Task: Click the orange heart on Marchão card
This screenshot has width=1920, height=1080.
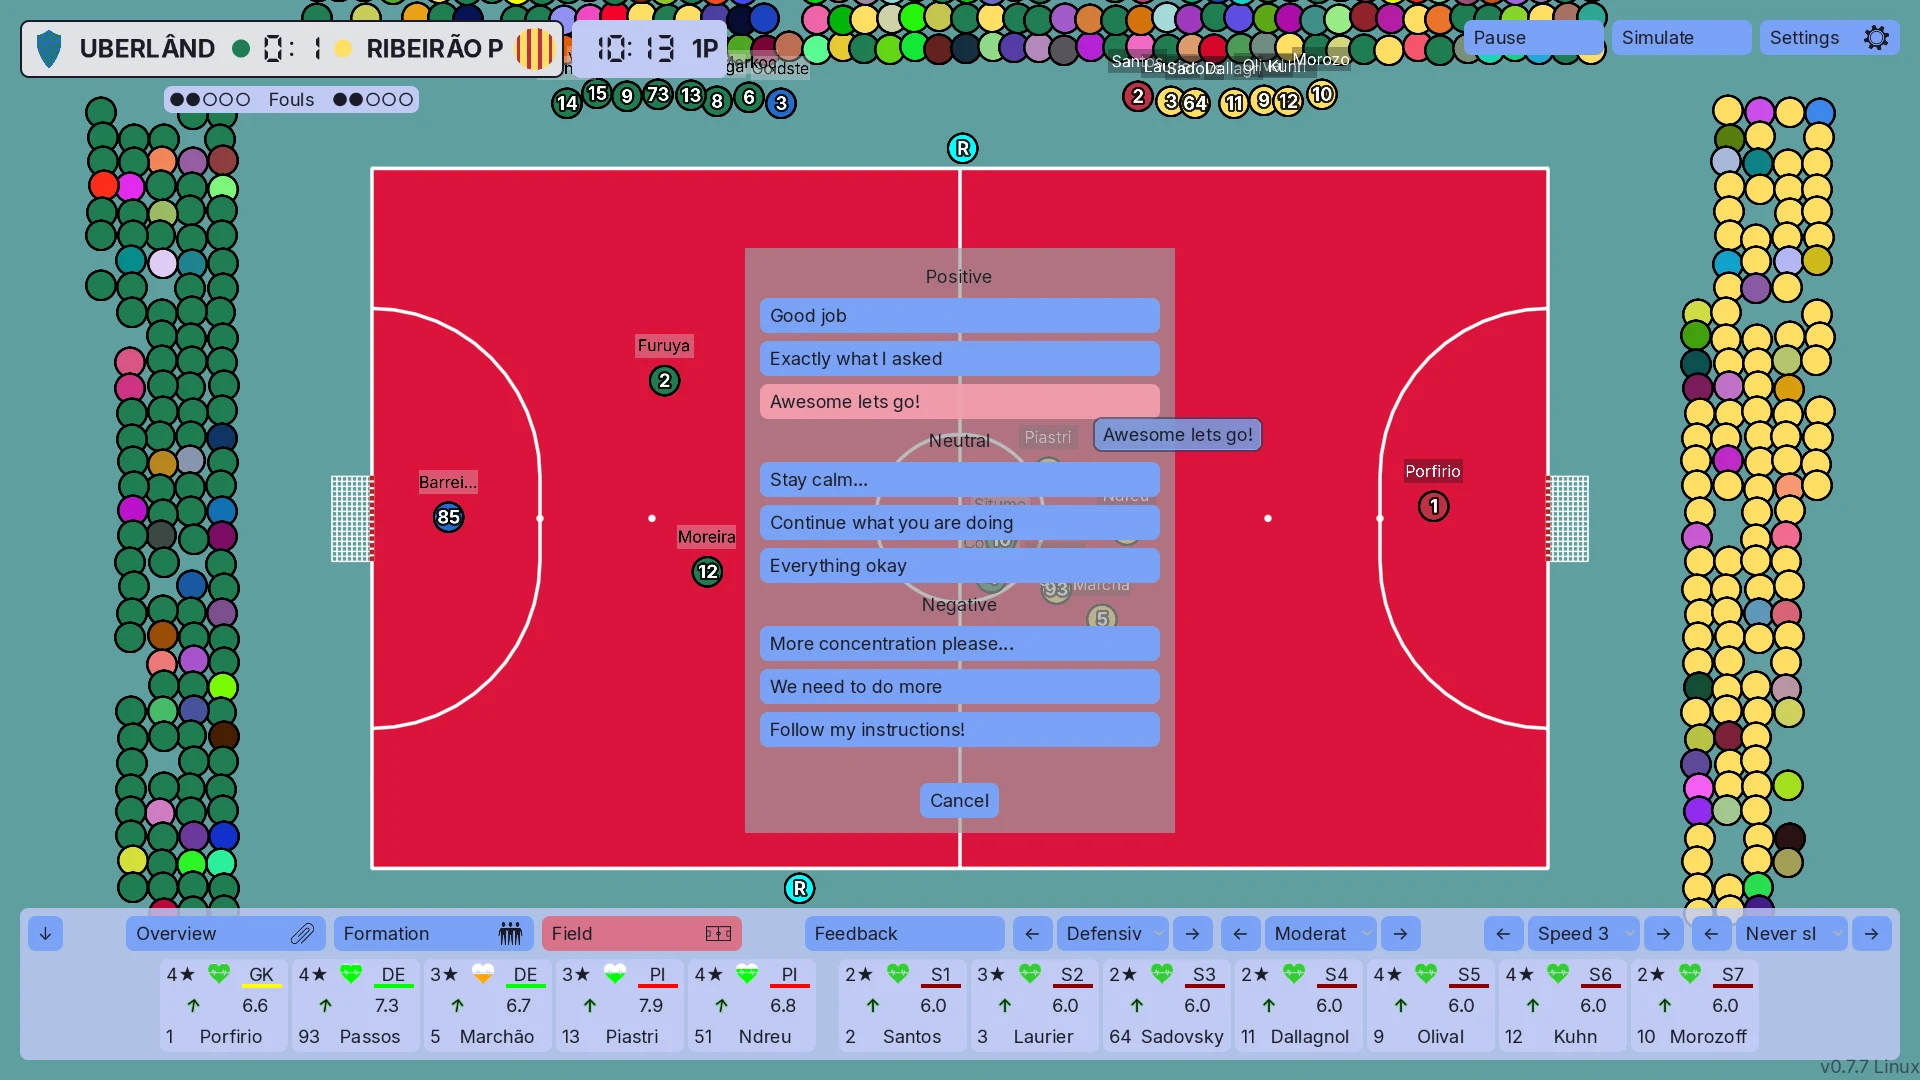Action: 483,974
